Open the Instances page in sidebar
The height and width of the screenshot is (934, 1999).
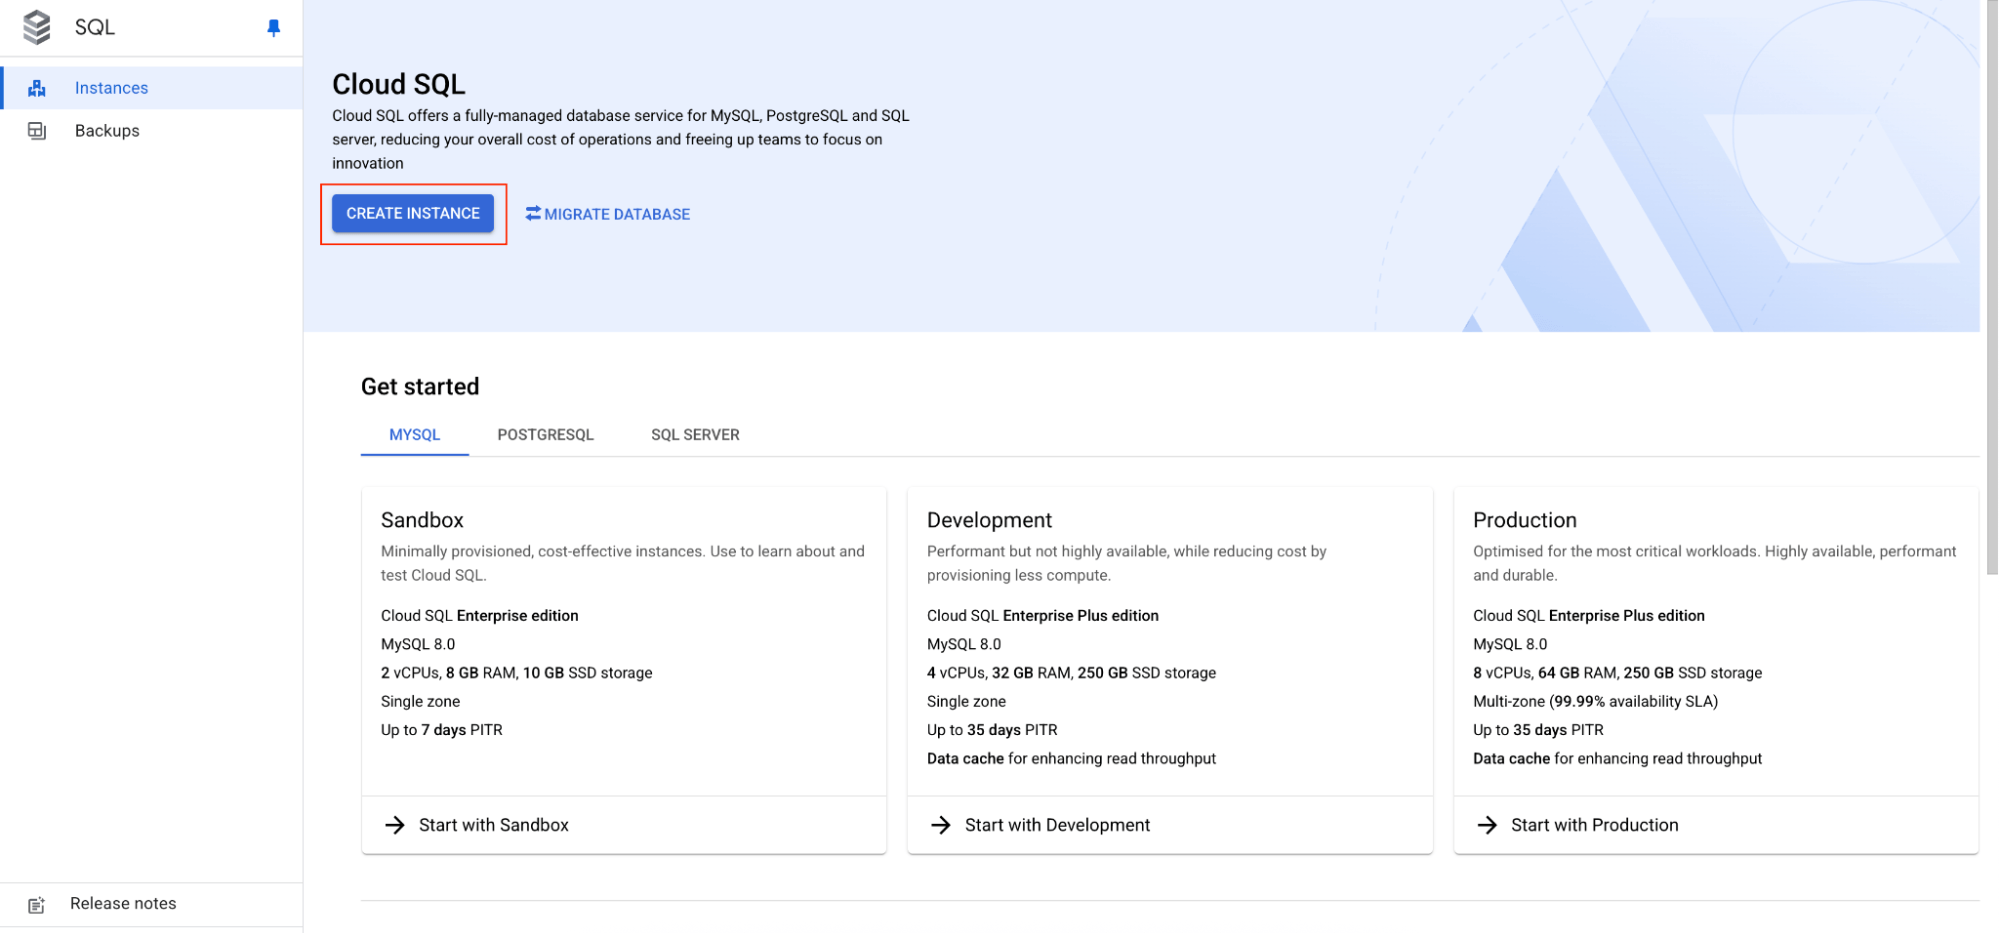(x=152, y=88)
